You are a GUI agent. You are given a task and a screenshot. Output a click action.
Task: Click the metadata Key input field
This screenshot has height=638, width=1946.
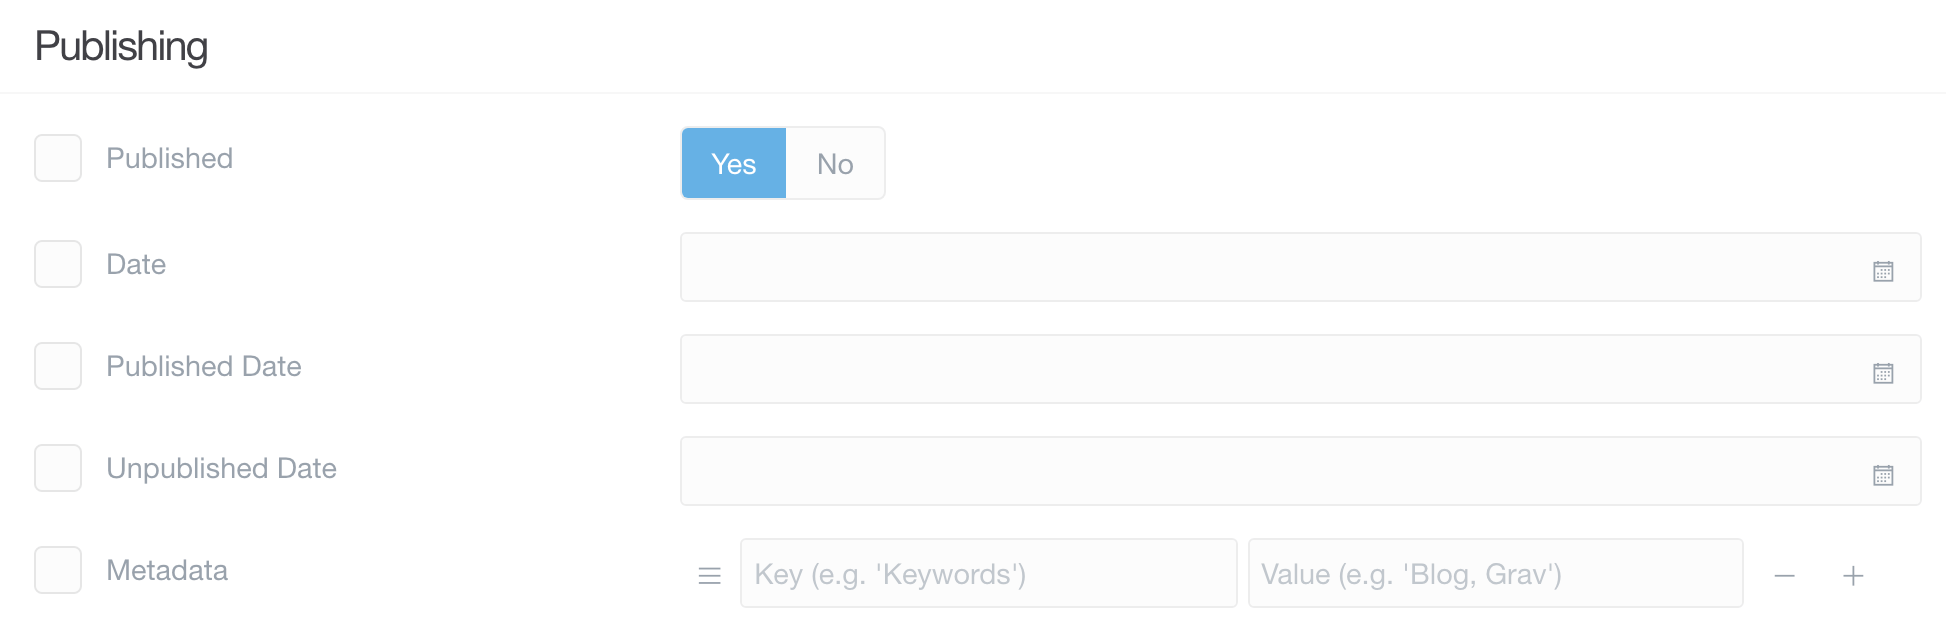point(988,573)
